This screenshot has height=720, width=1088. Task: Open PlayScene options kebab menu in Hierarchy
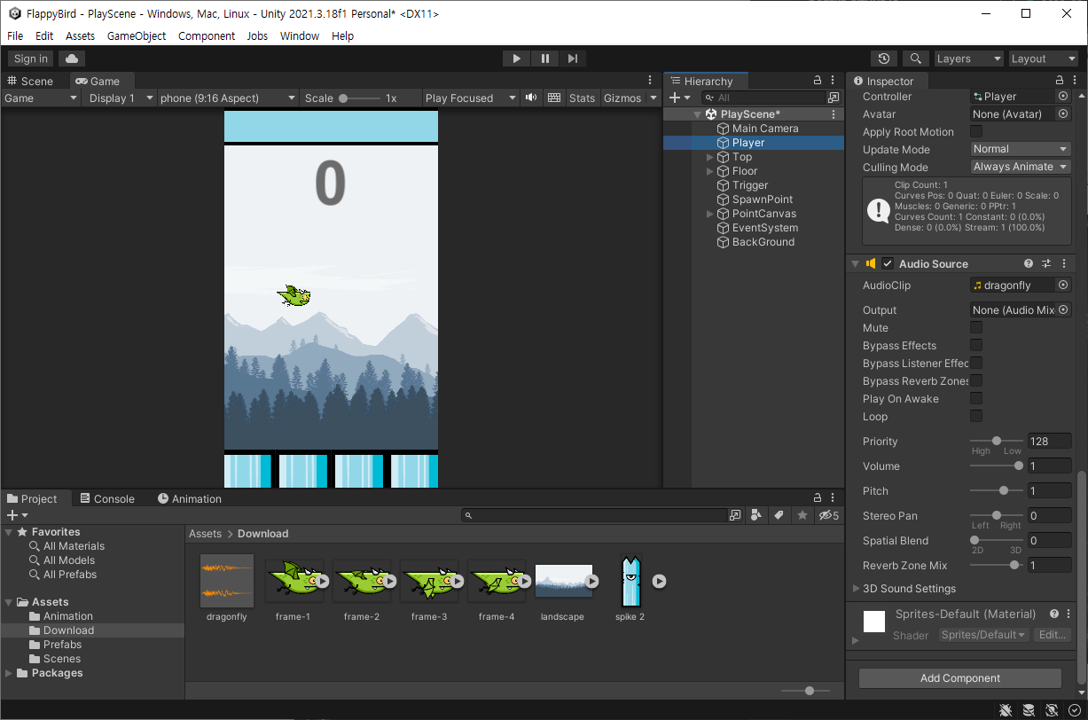(x=833, y=114)
